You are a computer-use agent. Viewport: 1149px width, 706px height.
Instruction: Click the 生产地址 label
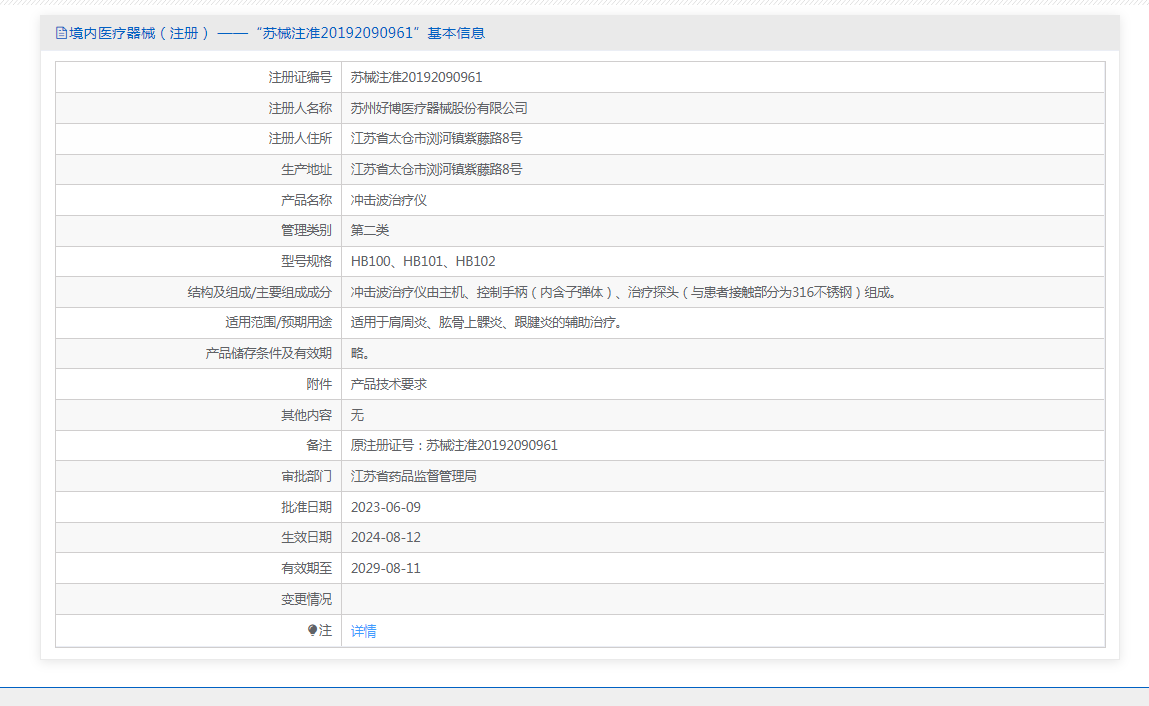306,169
